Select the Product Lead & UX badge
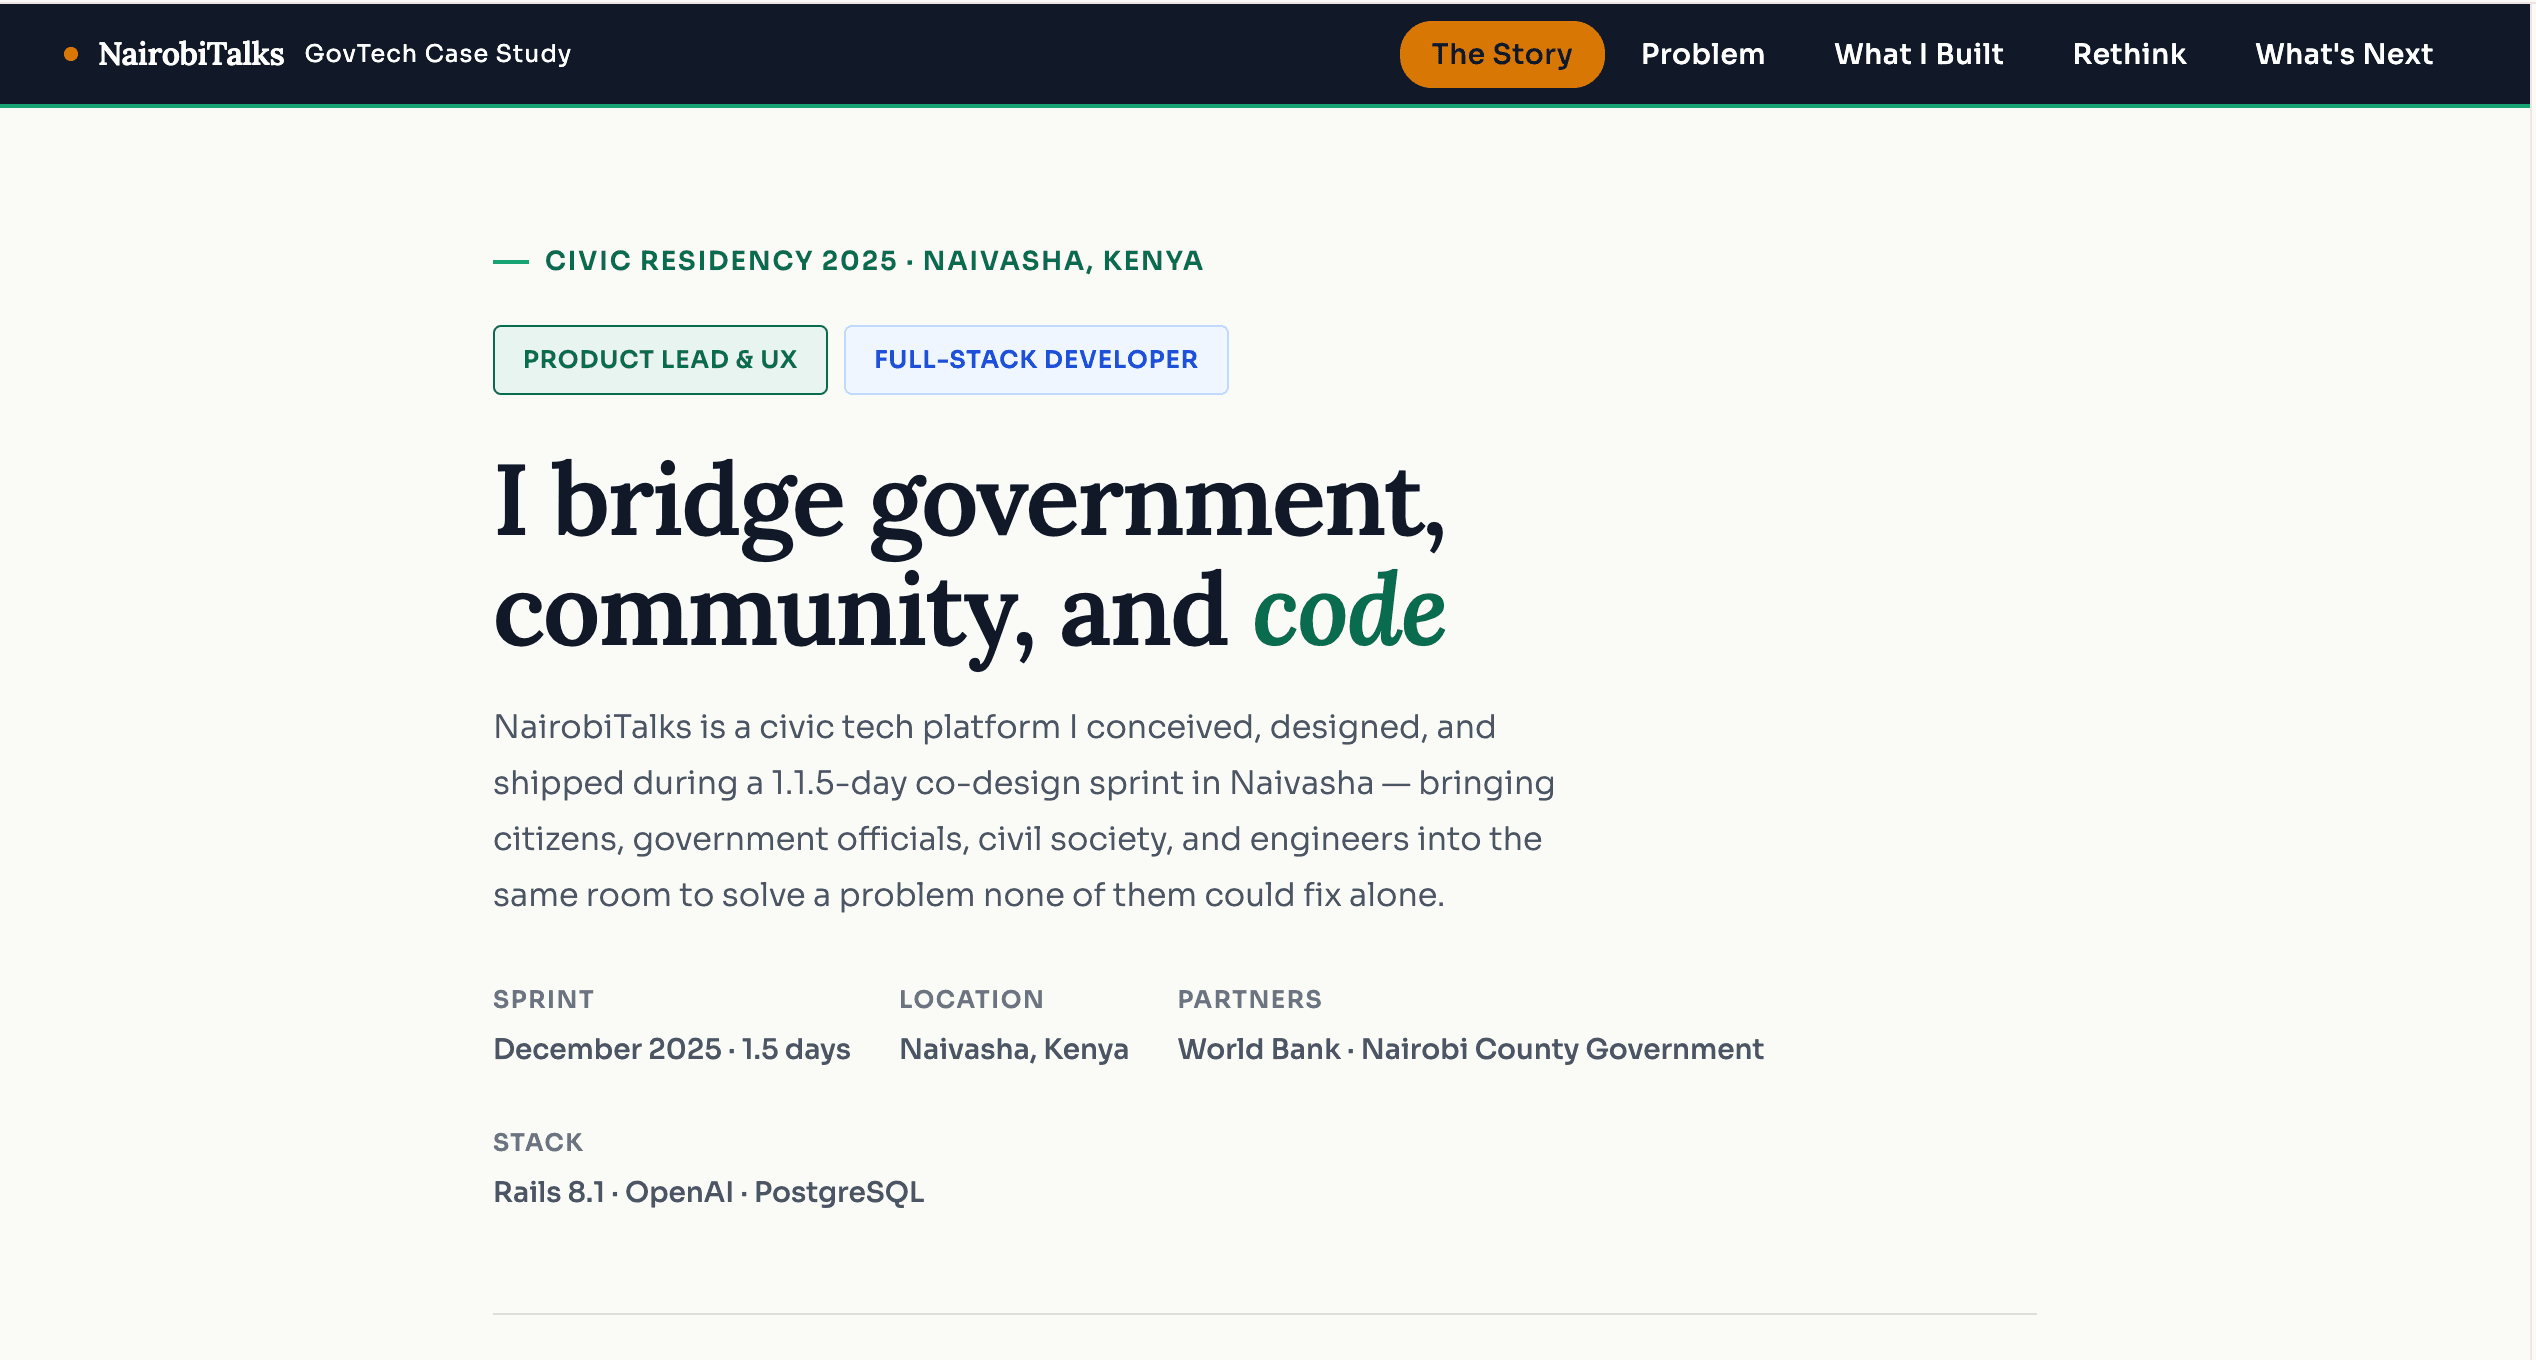 pos(660,360)
